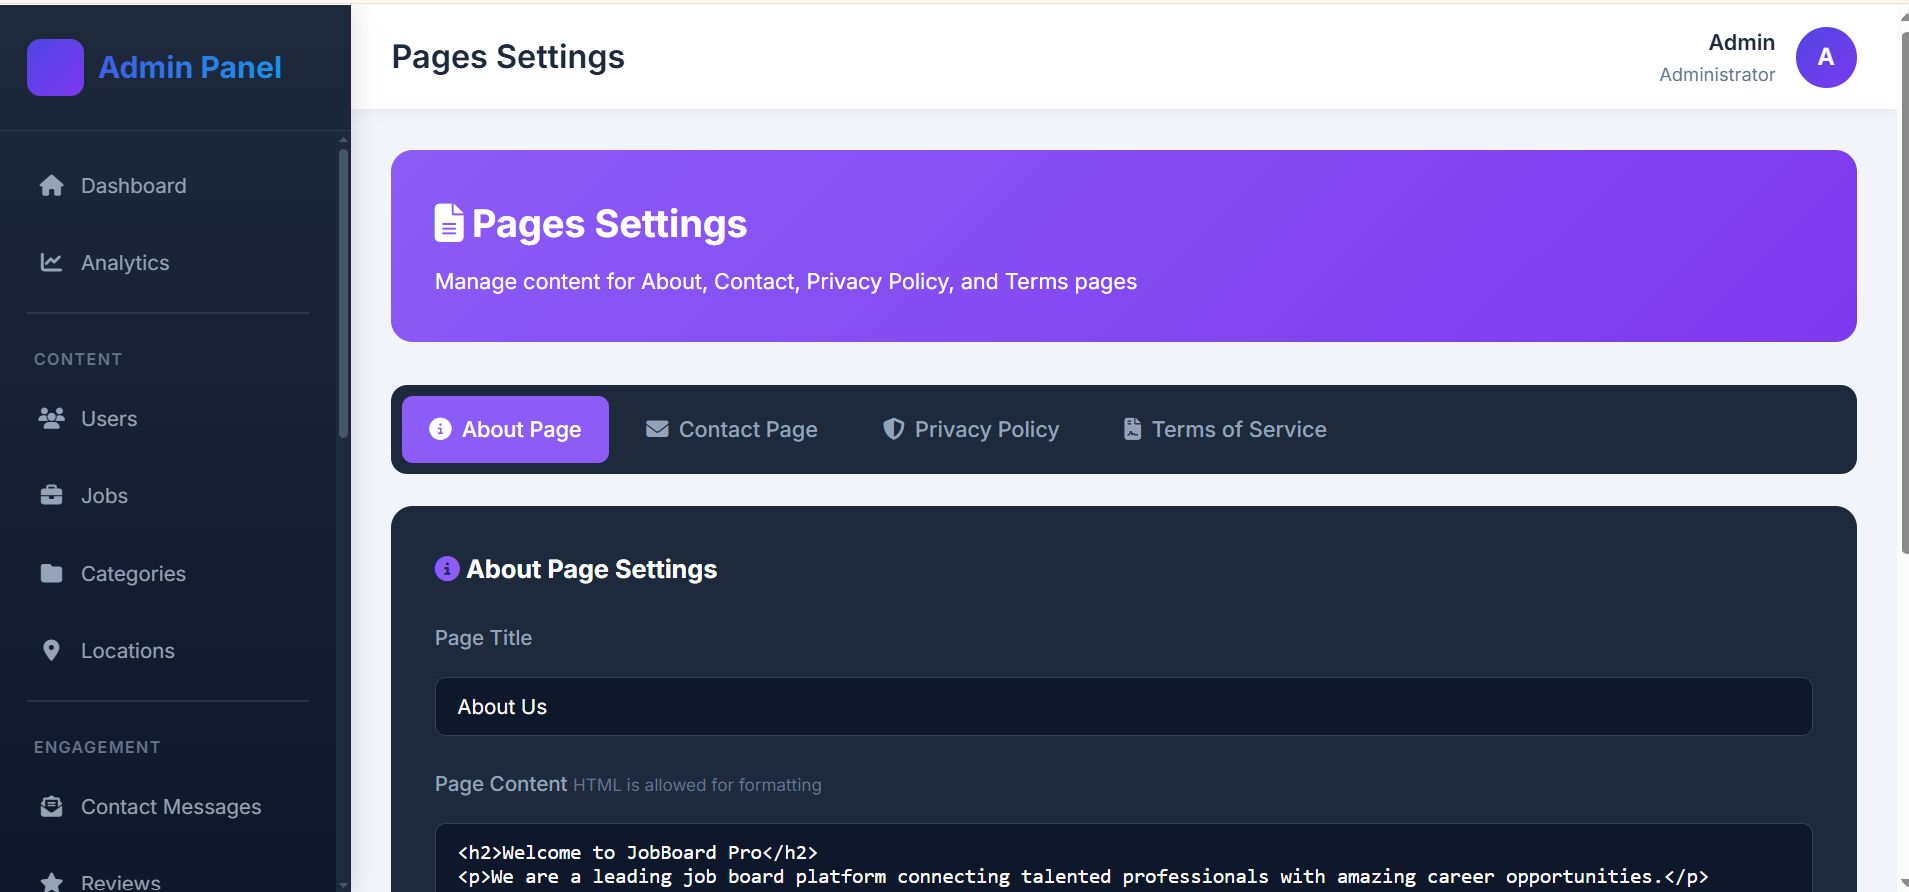This screenshot has height=892, width=1909.
Task: Click the purple Admin Panel logo square
Action: [x=55, y=67]
